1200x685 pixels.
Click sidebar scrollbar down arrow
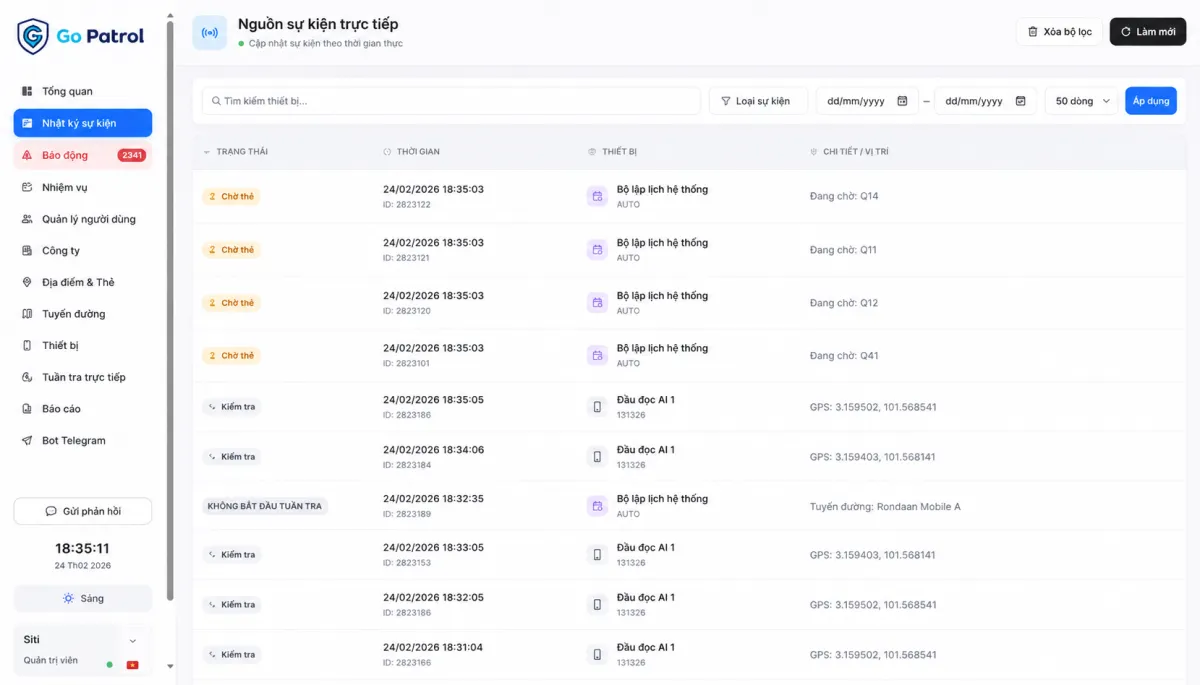coord(170,666)
